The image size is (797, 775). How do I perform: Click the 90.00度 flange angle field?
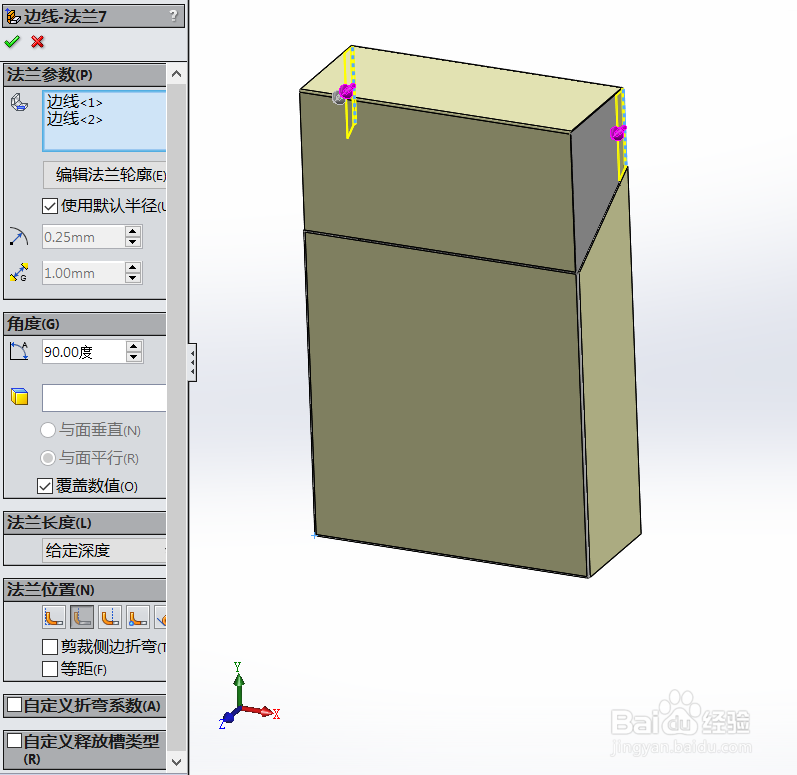[x=83, y=352]
